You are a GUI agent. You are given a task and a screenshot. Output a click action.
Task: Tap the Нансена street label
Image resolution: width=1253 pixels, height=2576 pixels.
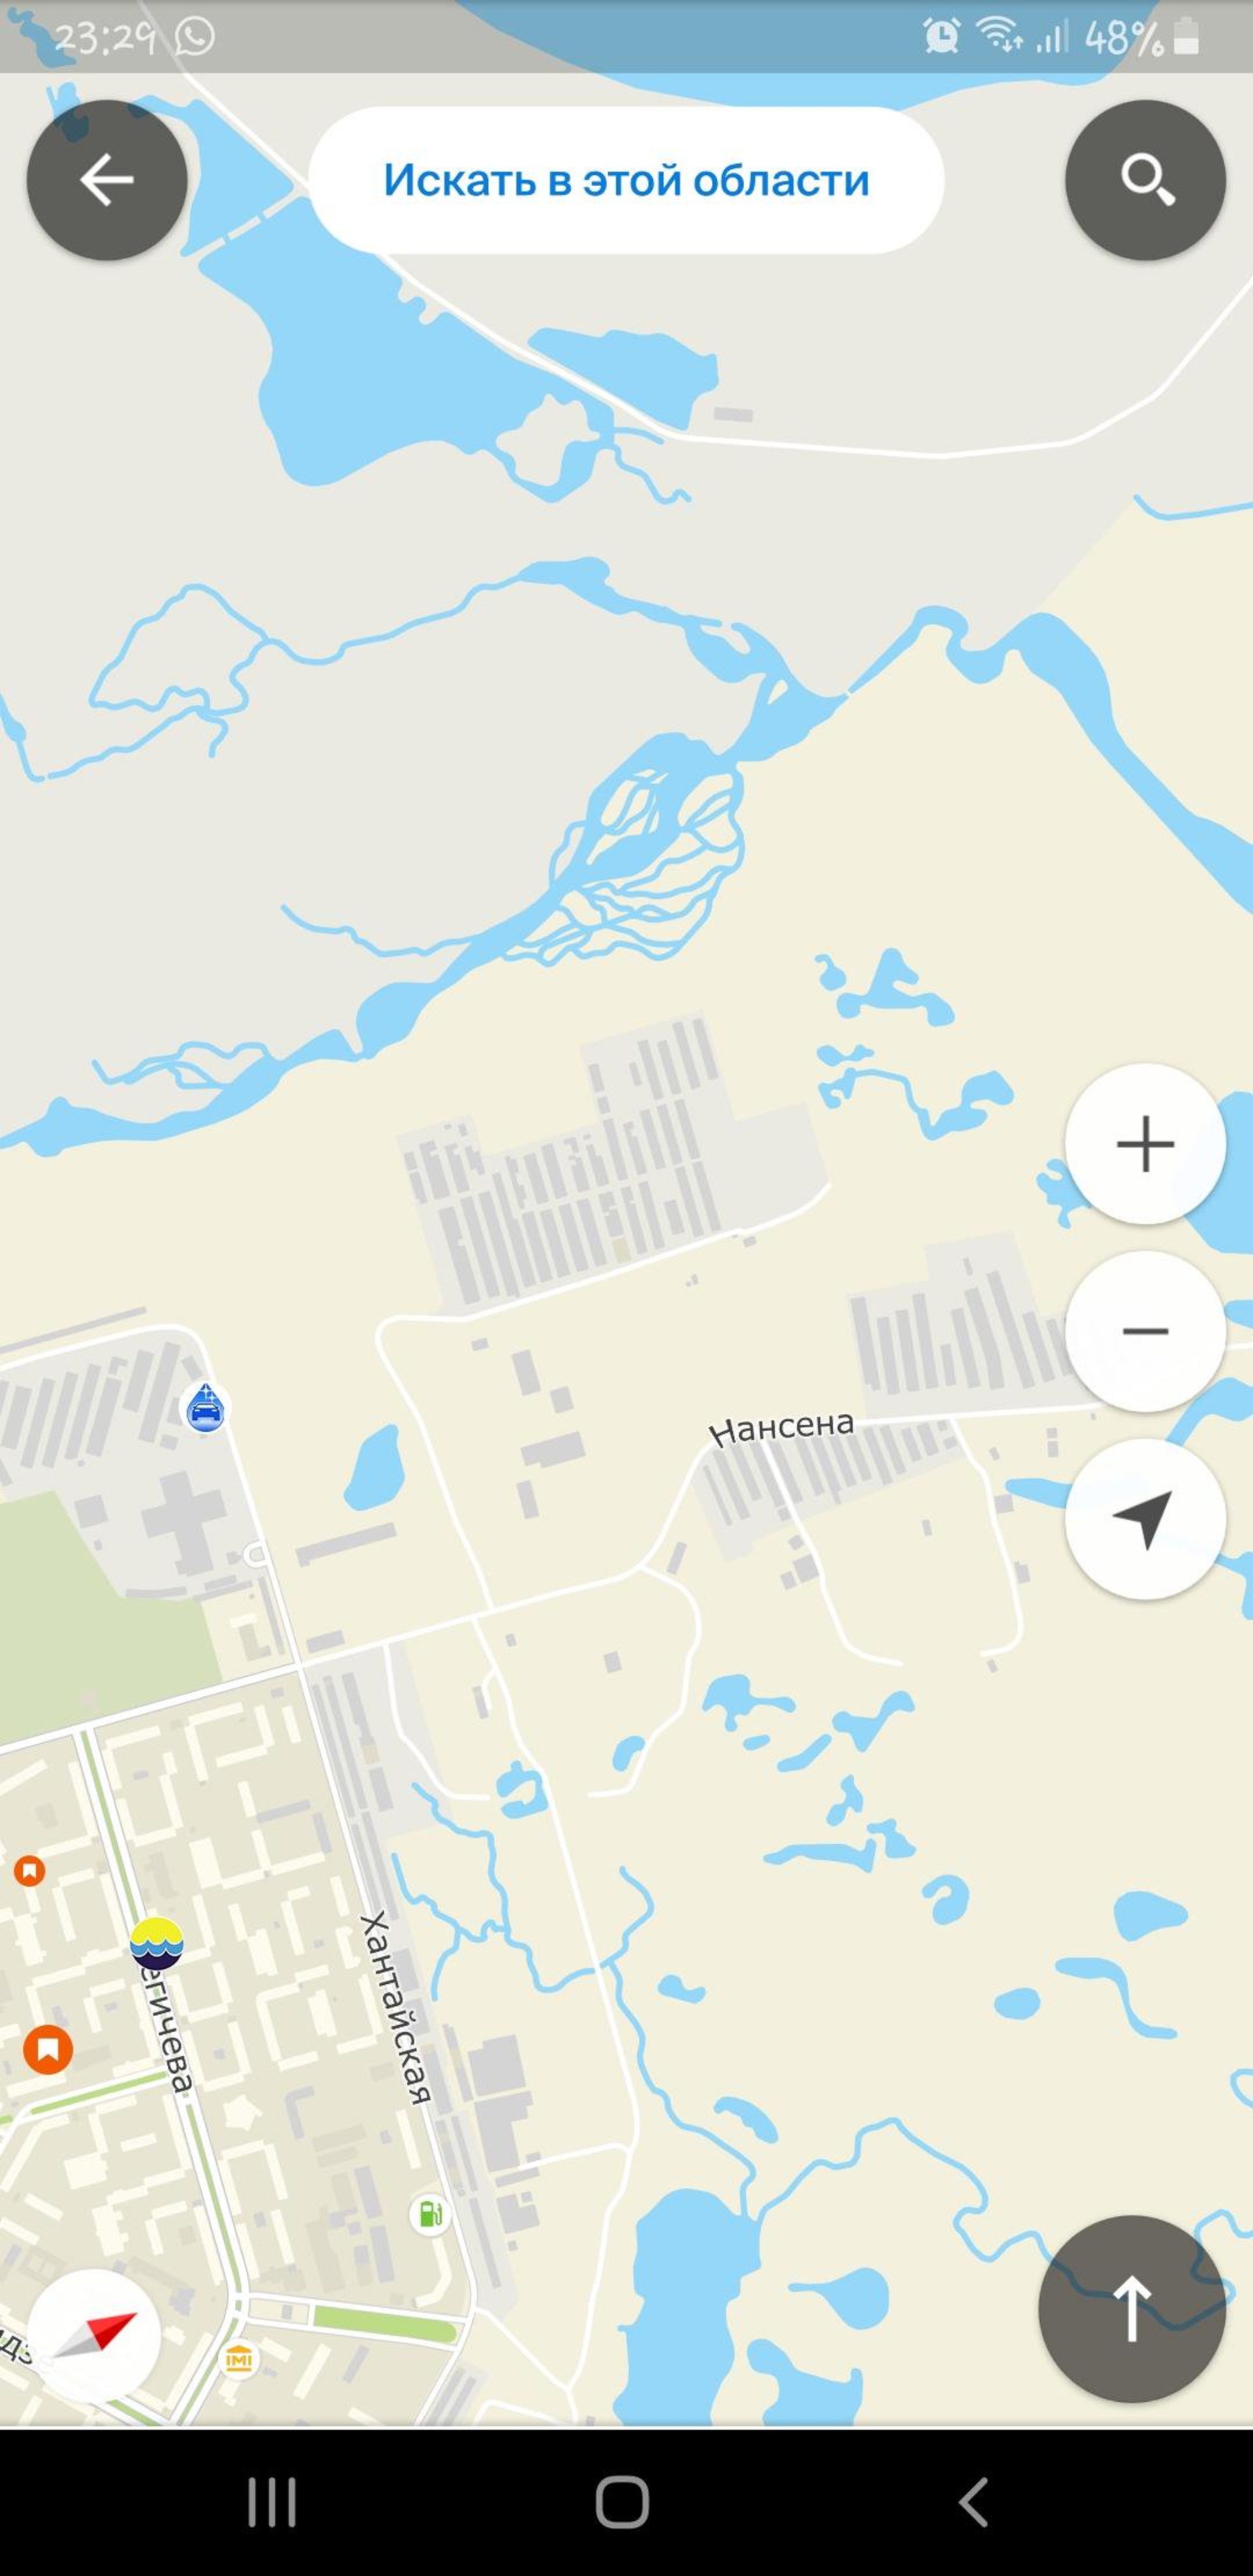(781, 1427)
